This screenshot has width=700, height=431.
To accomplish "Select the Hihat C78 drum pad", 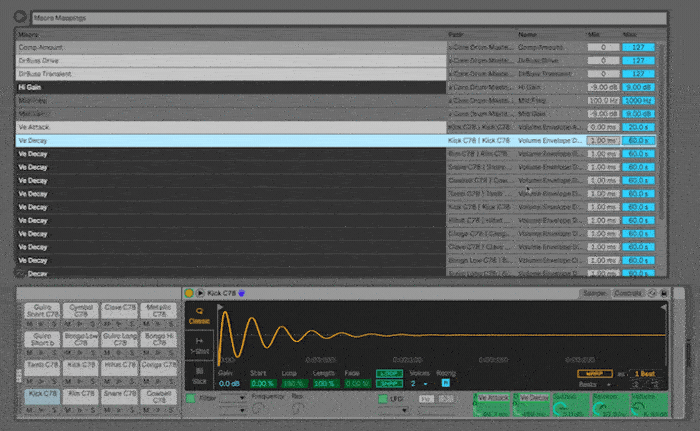I will click(x=119, y=367).
